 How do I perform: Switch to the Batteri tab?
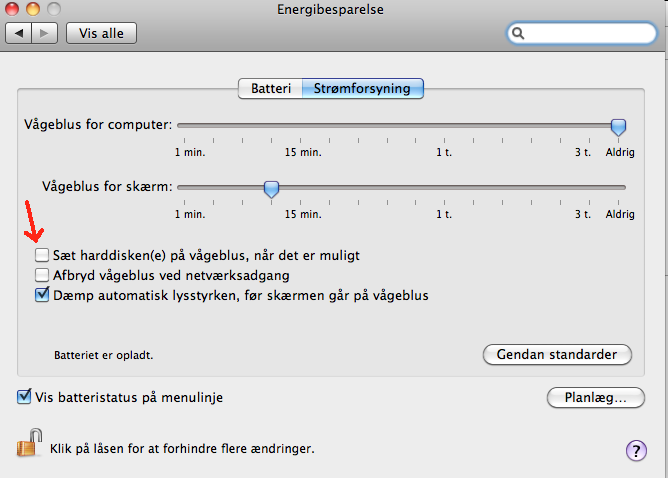(271, 88)
